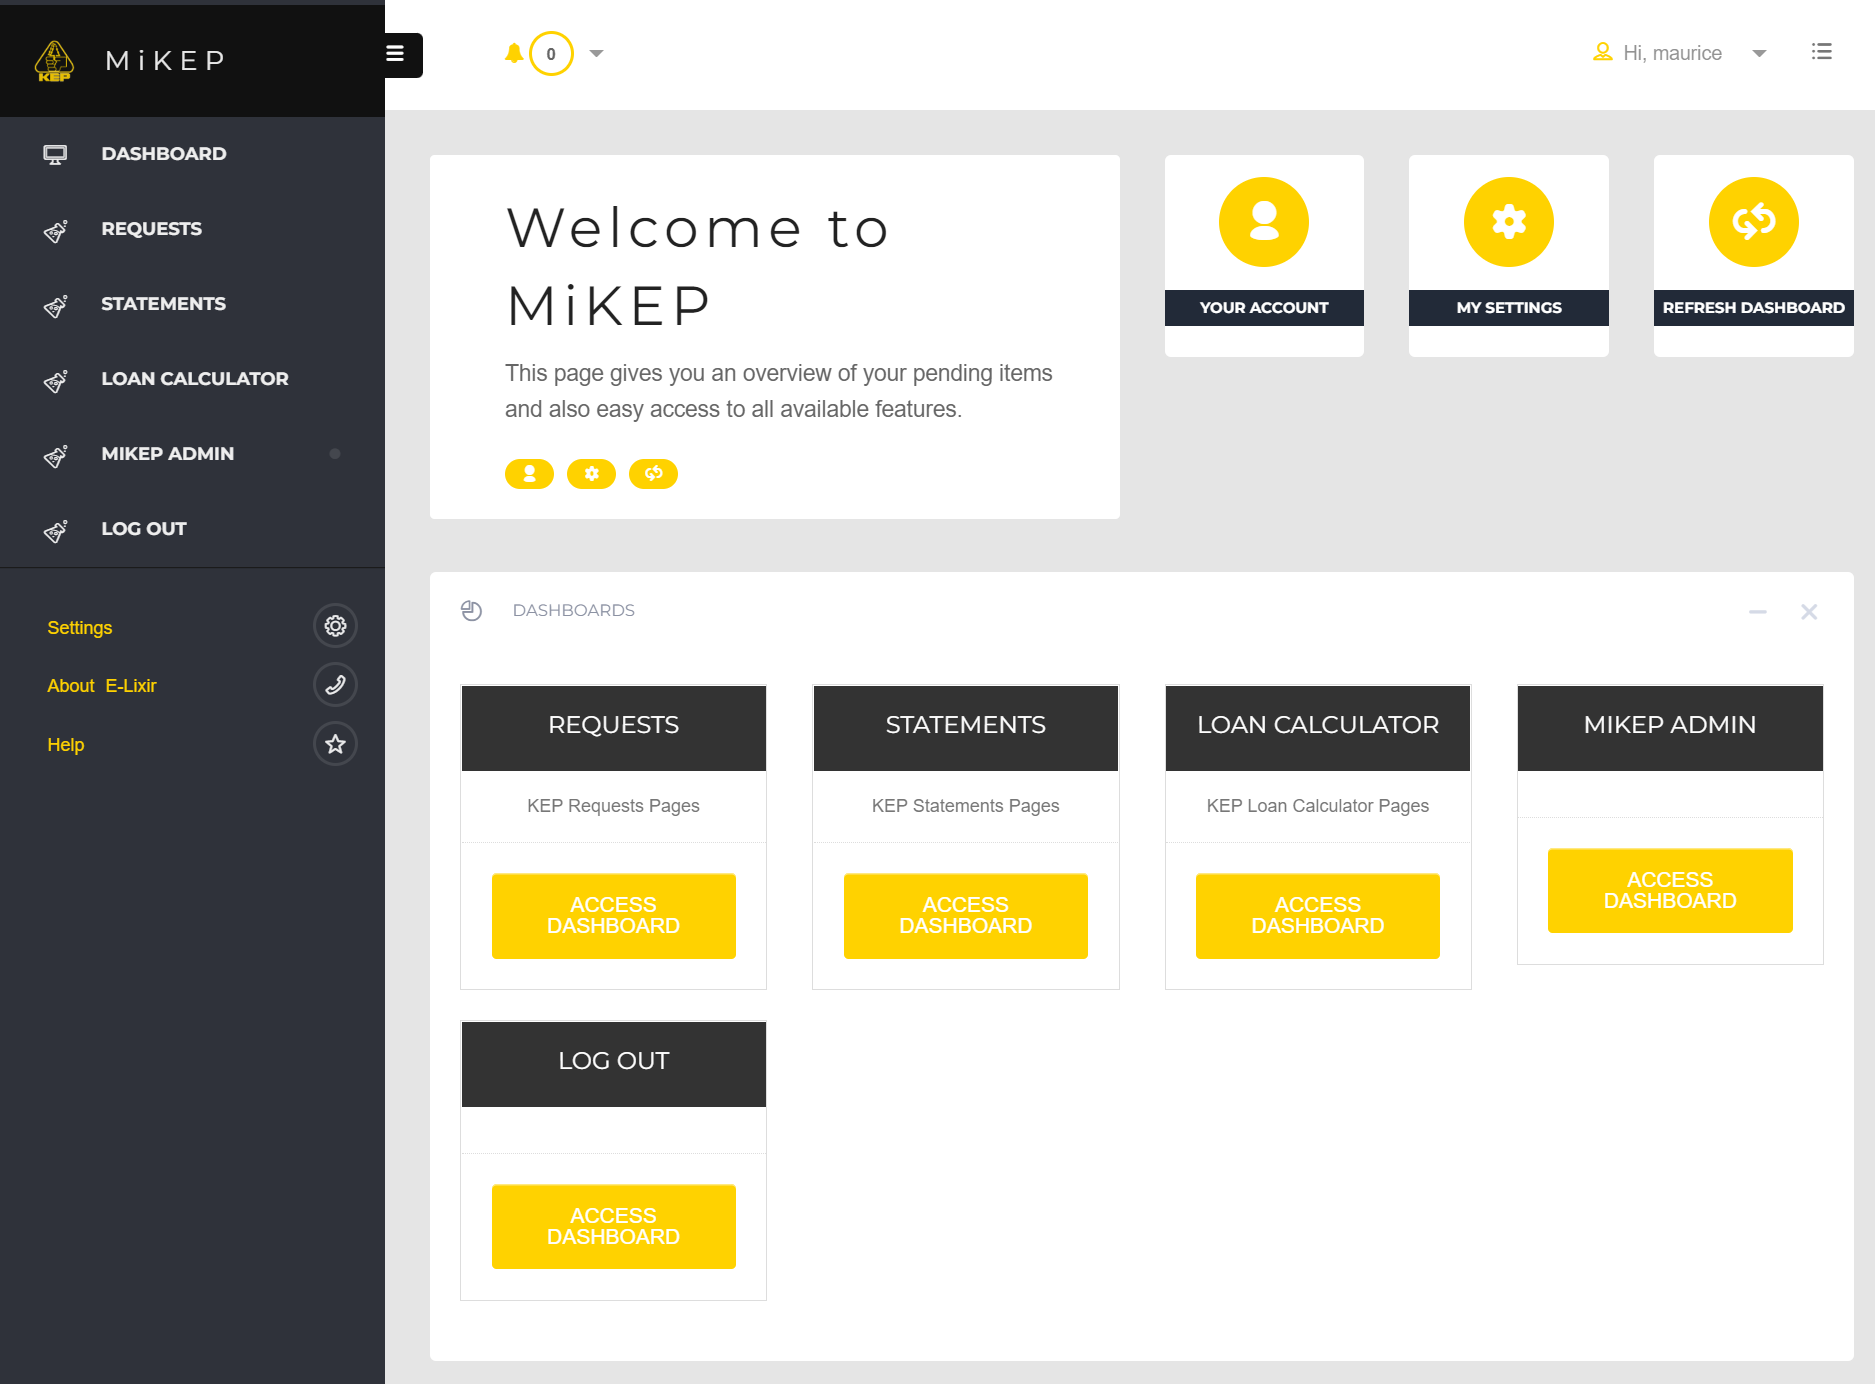The height and width of the screenshot is (1384, 1875).
Task: Expand the notifications dropdown arrow
Action: click(x=597, y=54)
